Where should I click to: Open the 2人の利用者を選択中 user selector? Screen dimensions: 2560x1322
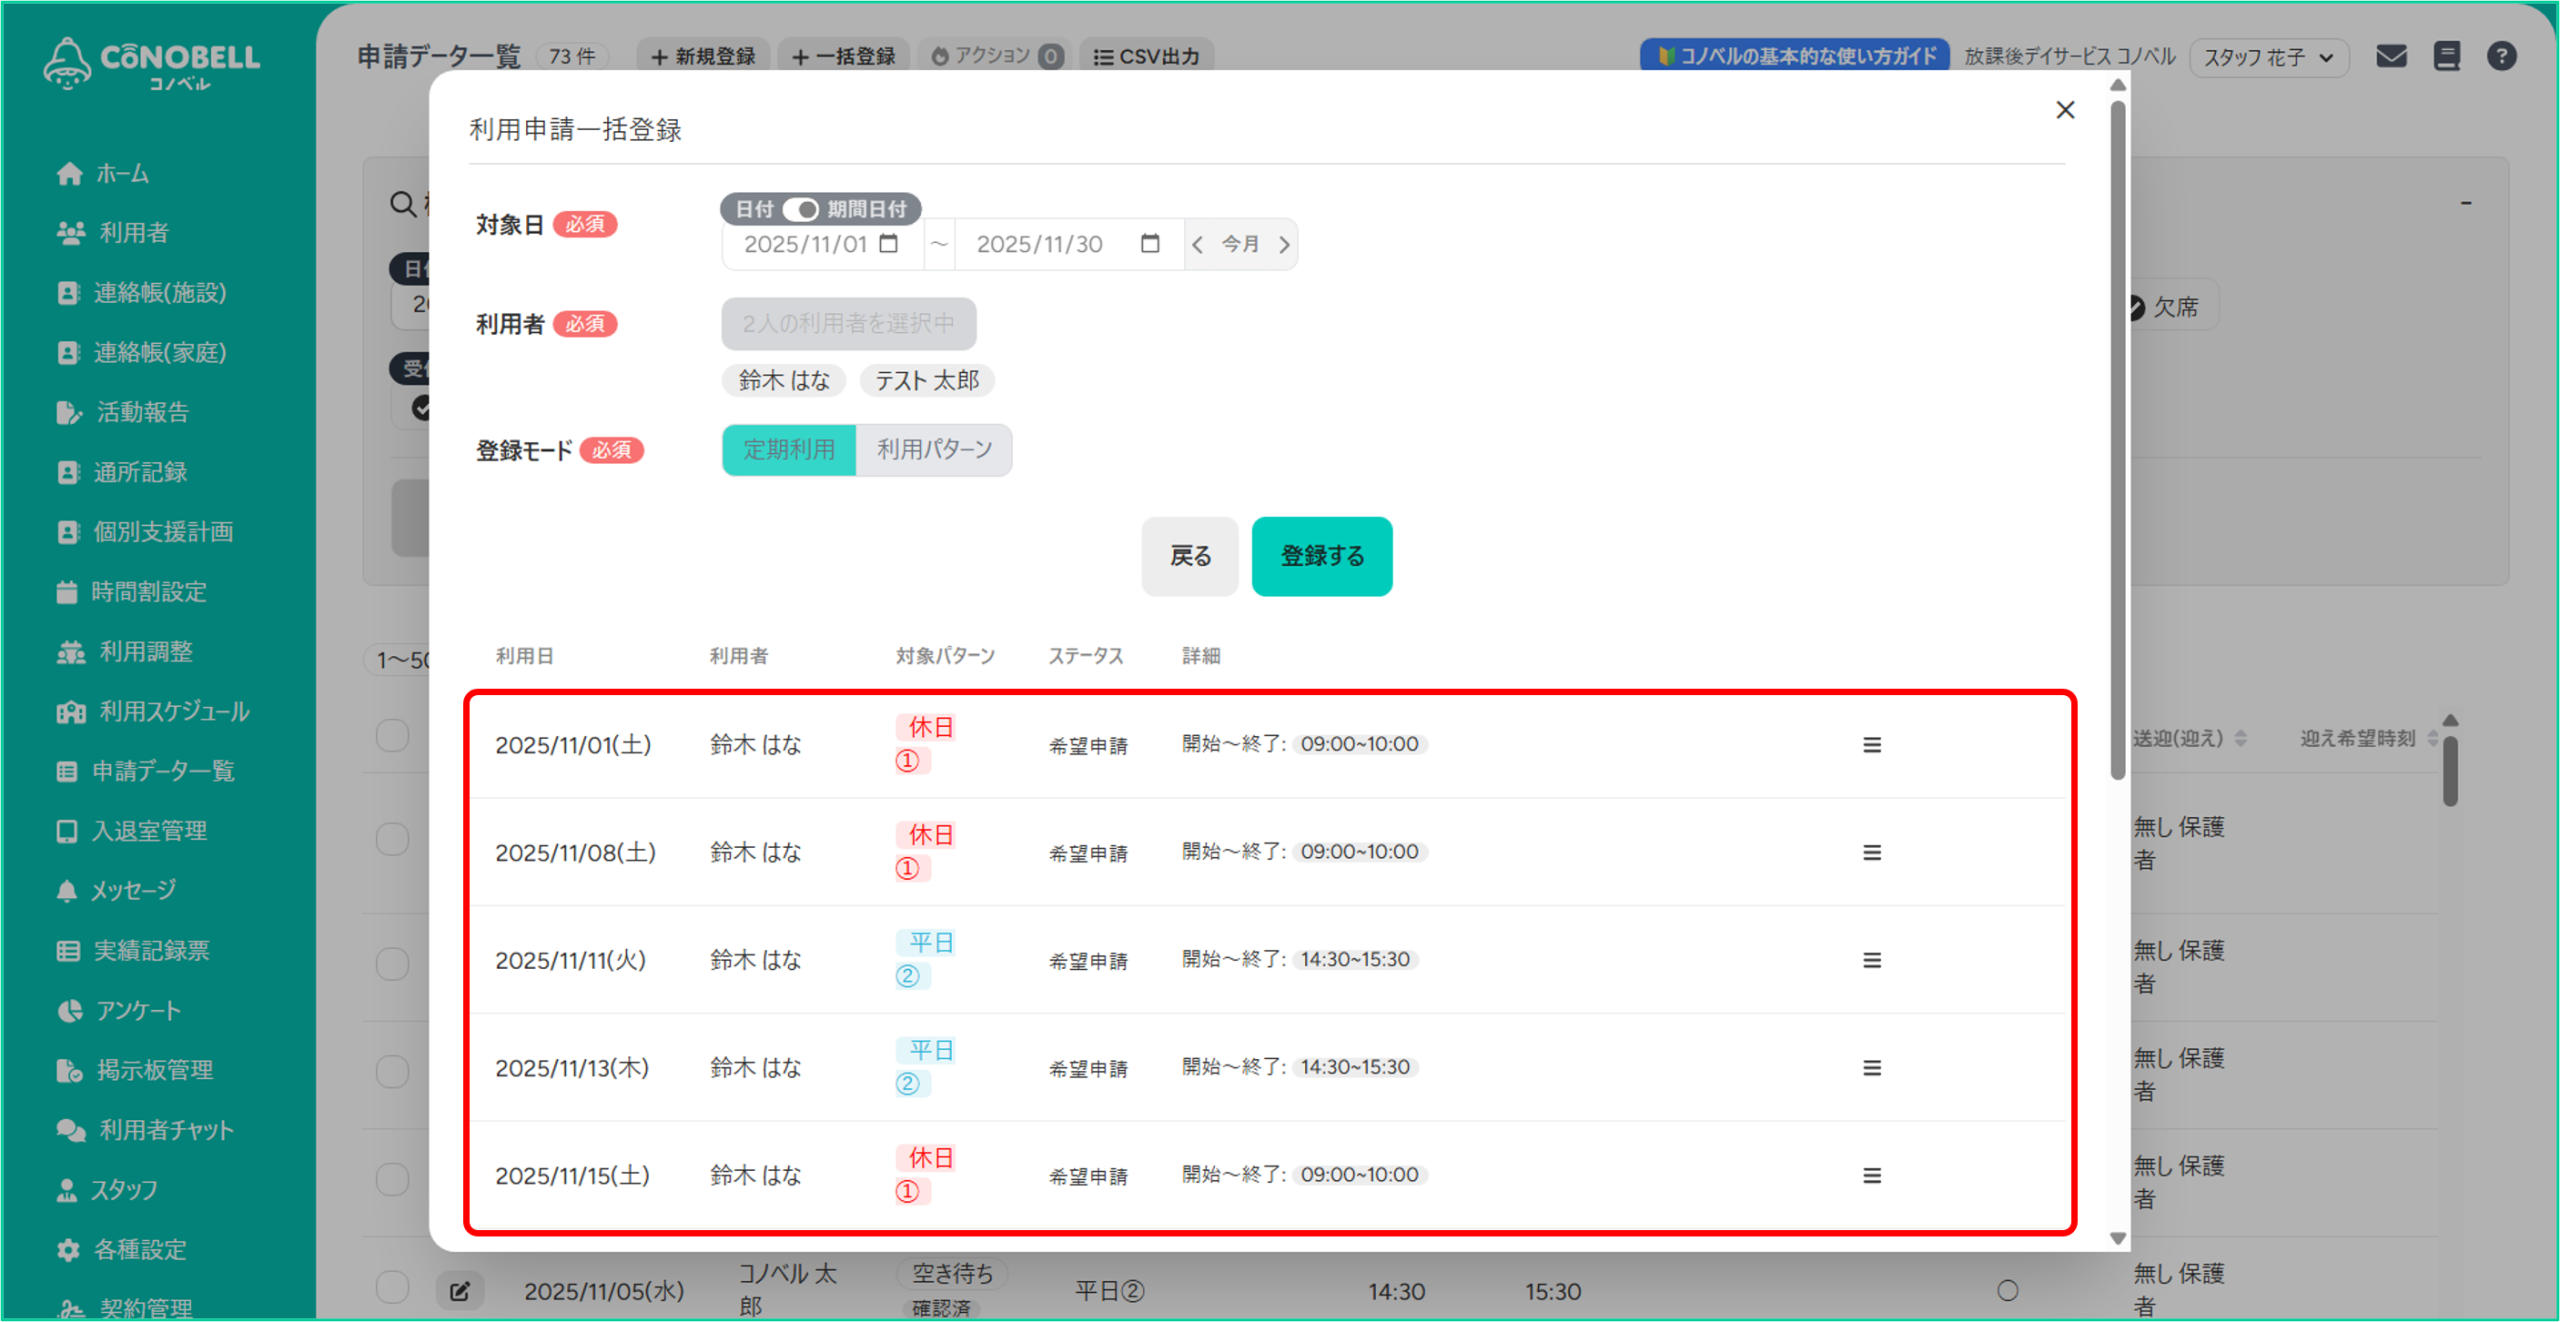click(x=848, y=324)
